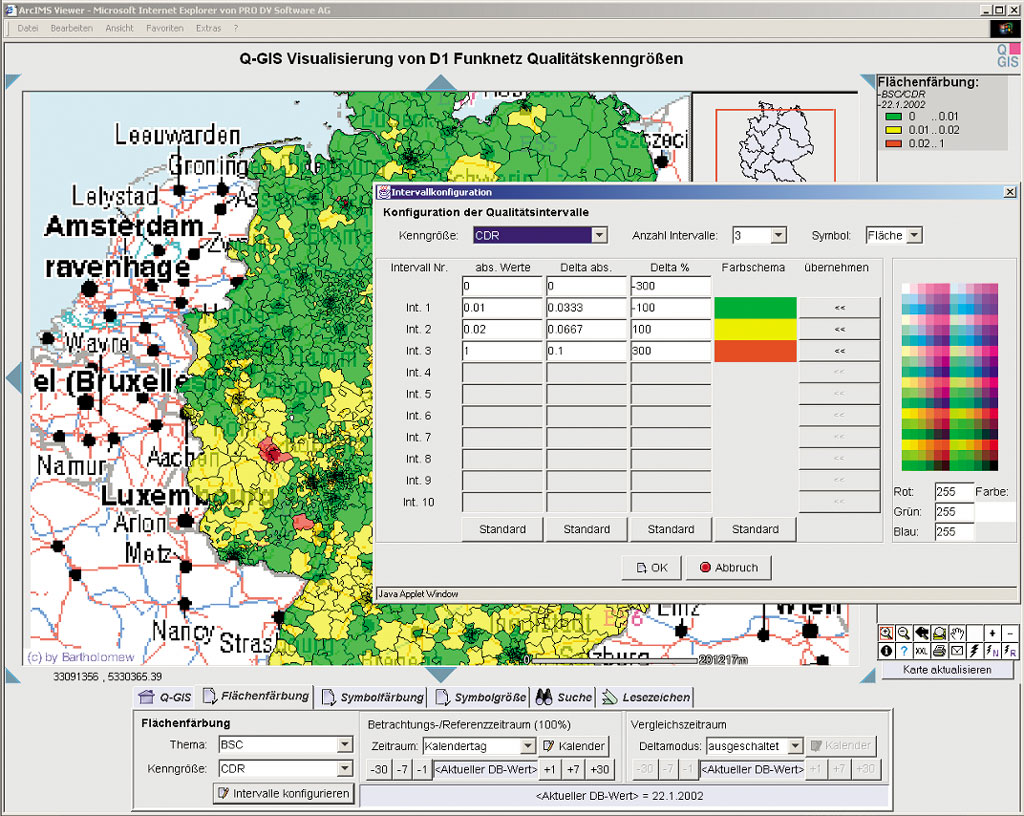Open the Kenngröße dropdown in Intervallkonfiguration dialog
This screenshot has height=816, width=1024.
point(599,236)
